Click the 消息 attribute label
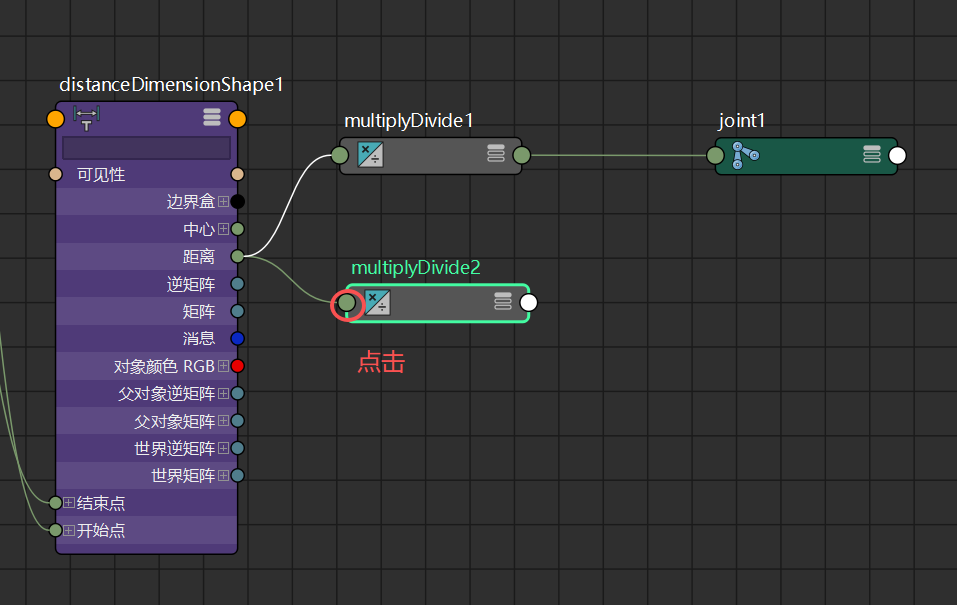The width and height of the screenshot is (957, 605). (199, 338)
